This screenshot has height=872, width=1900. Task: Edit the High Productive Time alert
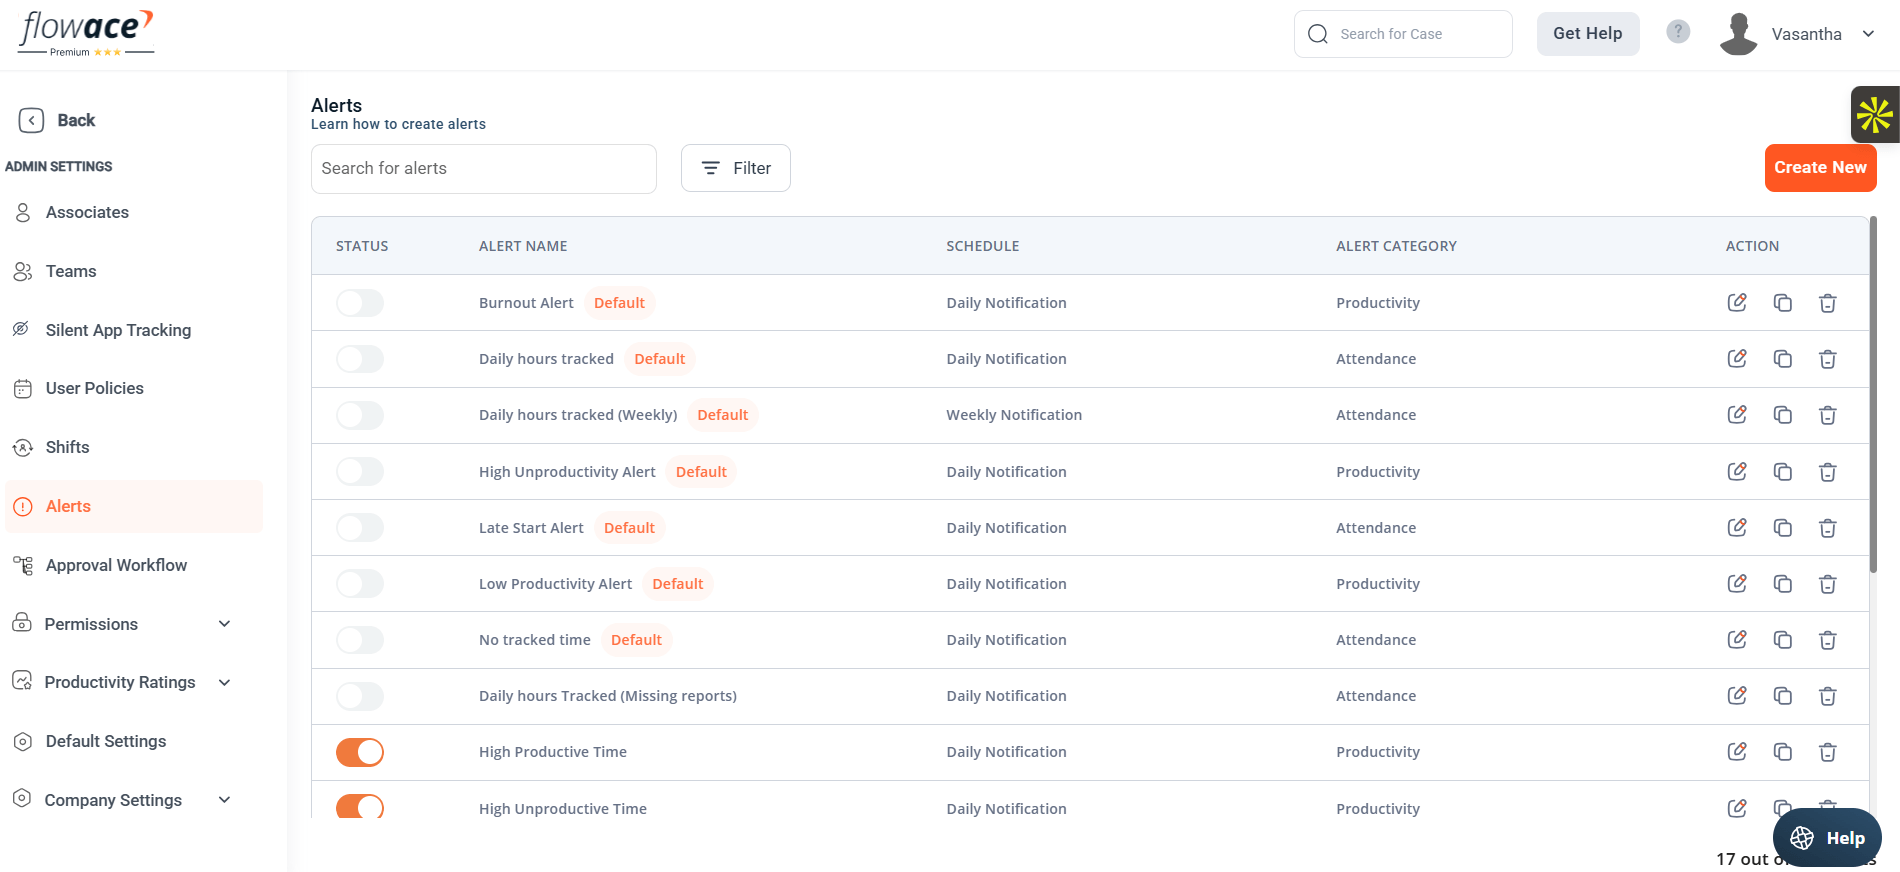pos(1737,752)
